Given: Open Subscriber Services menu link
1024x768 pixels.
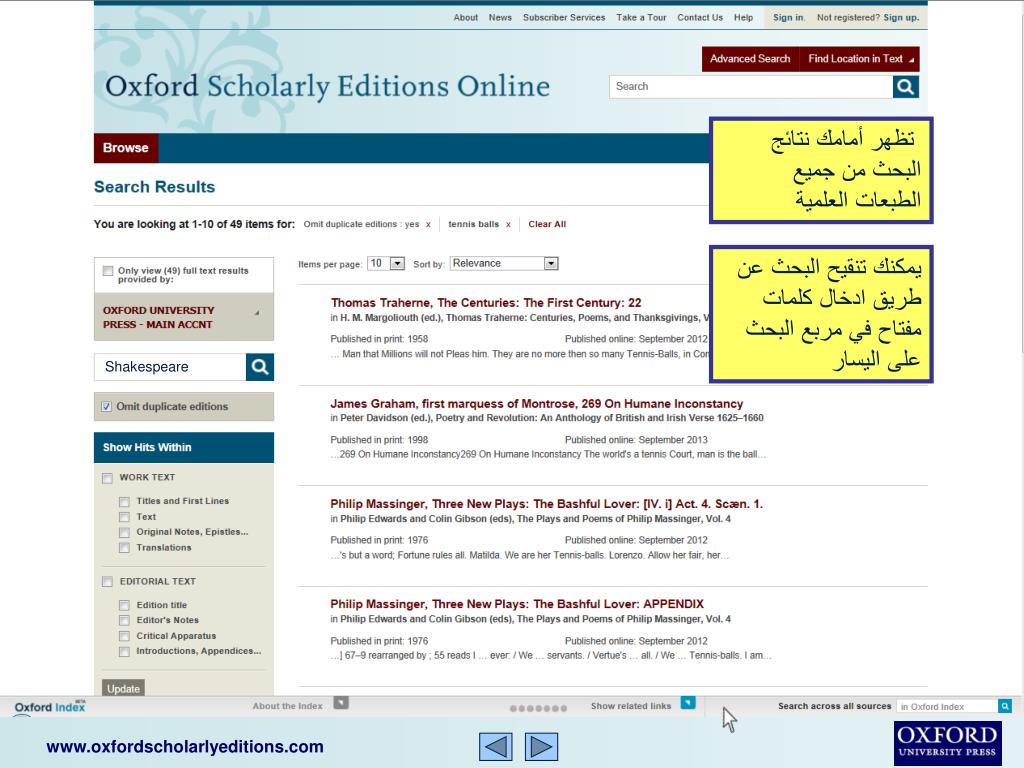Looking at the screenshot, I should [564, 18].
